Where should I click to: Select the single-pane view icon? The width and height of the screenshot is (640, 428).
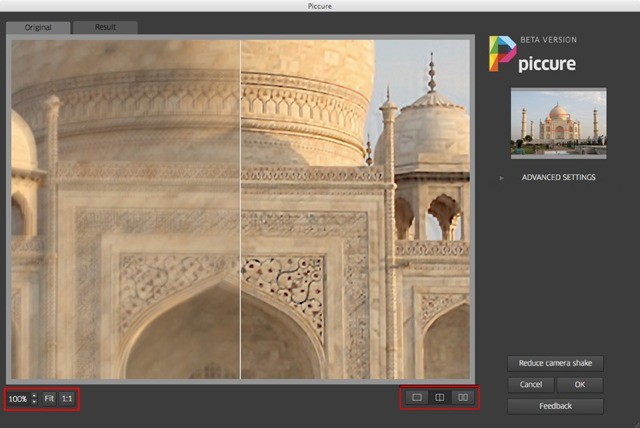coord(417,397)
